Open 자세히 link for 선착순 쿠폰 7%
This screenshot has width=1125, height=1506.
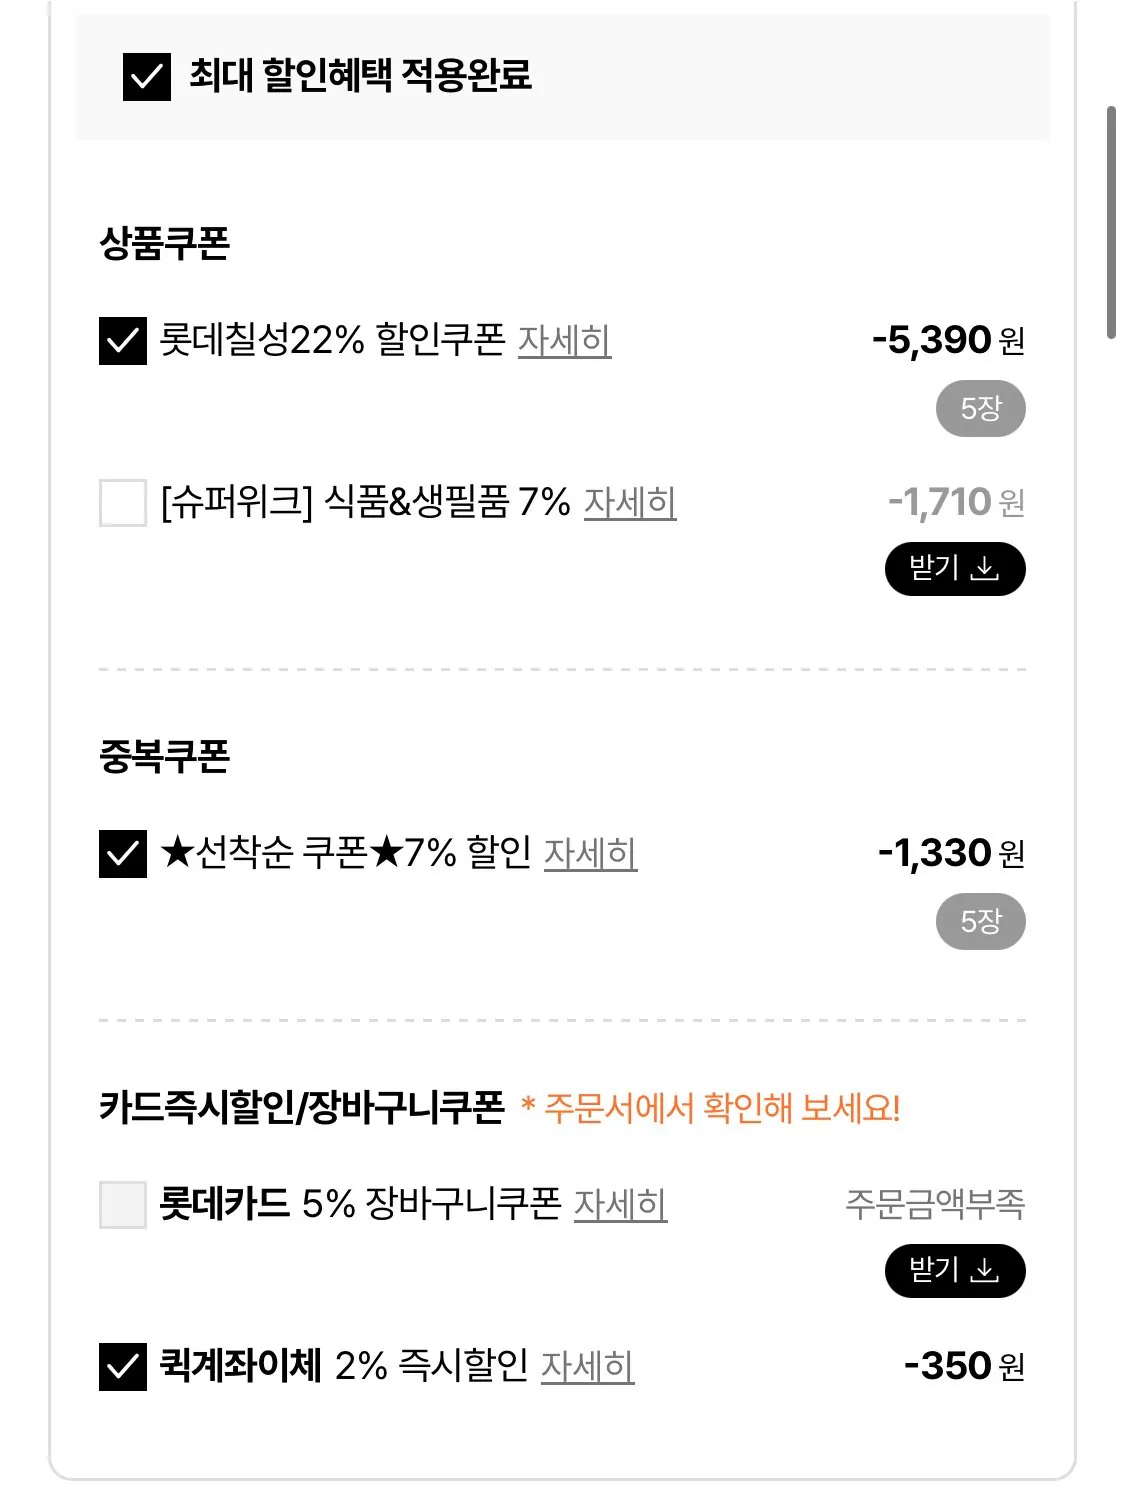tap(590, 854)
